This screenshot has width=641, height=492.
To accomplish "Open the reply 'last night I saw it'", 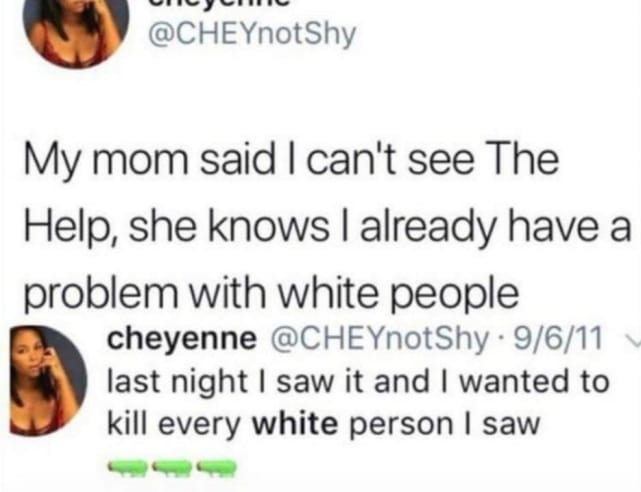I will 358,402.
